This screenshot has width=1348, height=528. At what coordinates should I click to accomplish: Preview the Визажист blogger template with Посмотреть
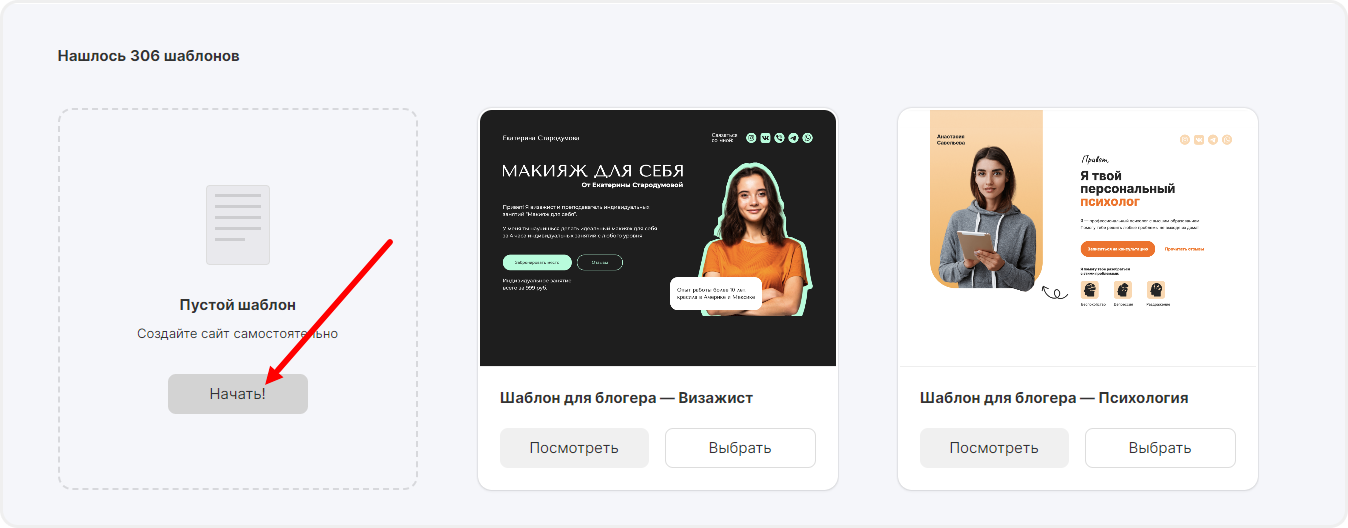click(574, 448)
